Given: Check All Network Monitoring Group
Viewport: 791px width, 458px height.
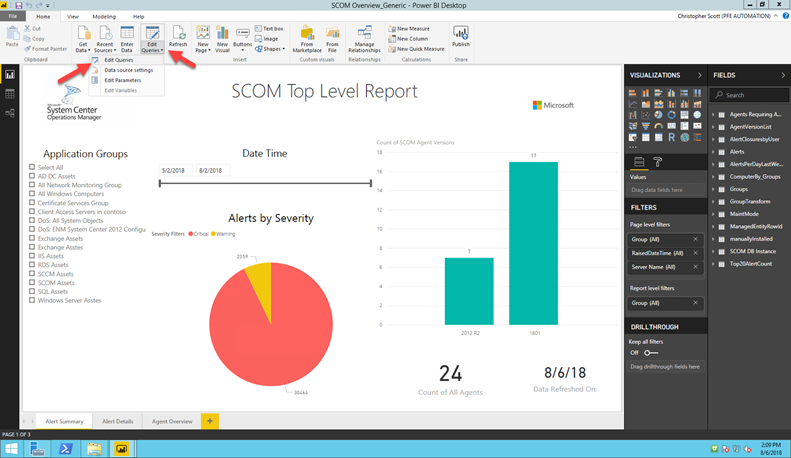Looking at the screenshot, I should pos(32,185).
